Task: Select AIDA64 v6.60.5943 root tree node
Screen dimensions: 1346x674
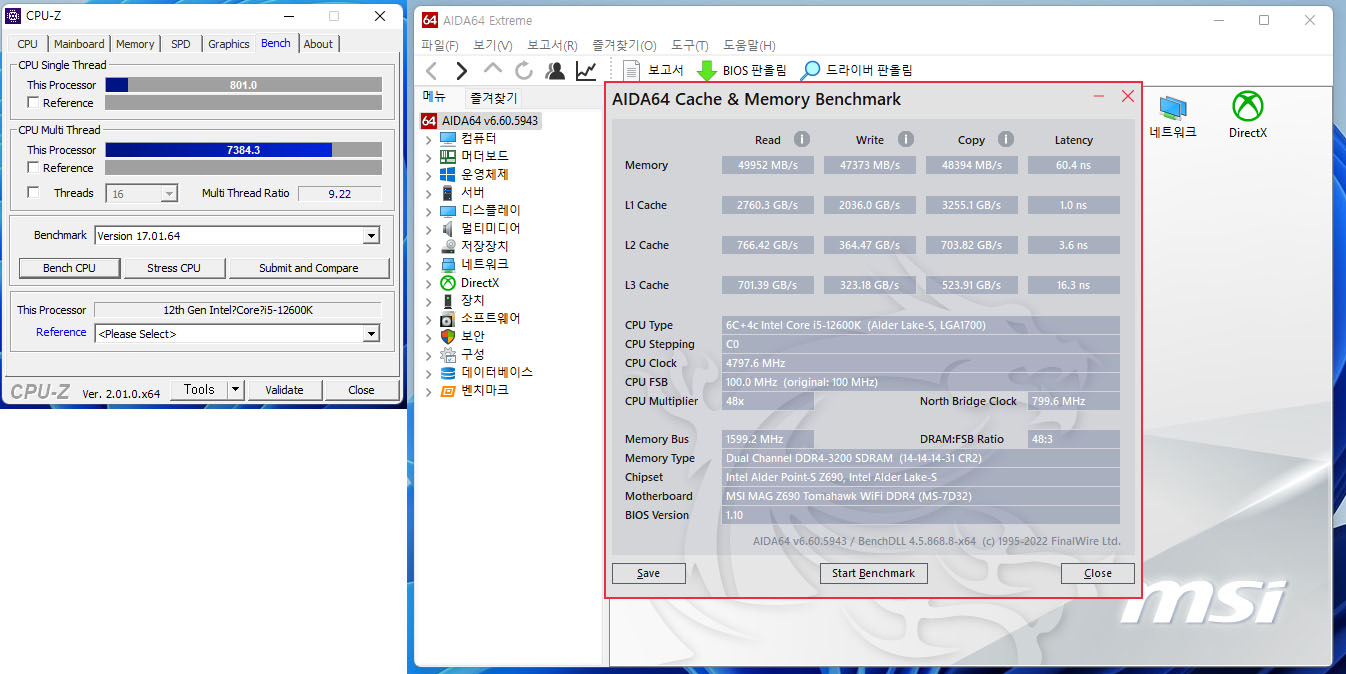Action: point(481,120)
